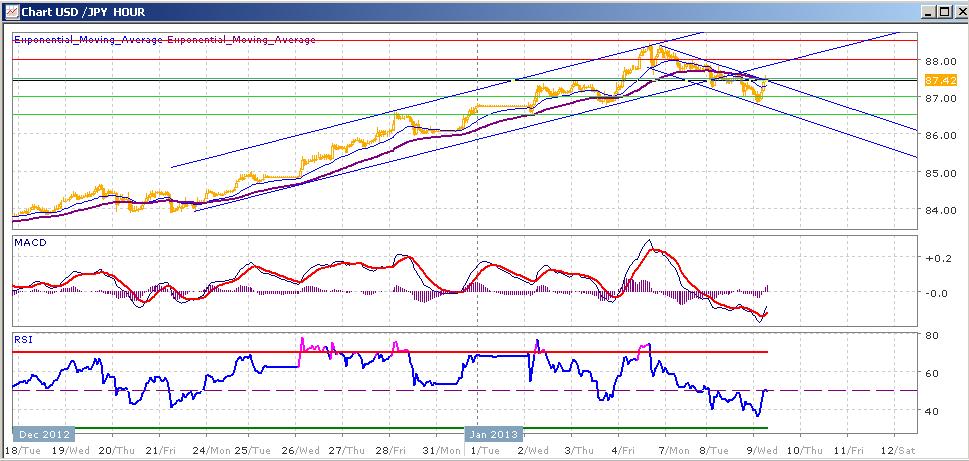Click the +0.2 MACD axis label
The image size is (969, 461).
tap(939, 258)
